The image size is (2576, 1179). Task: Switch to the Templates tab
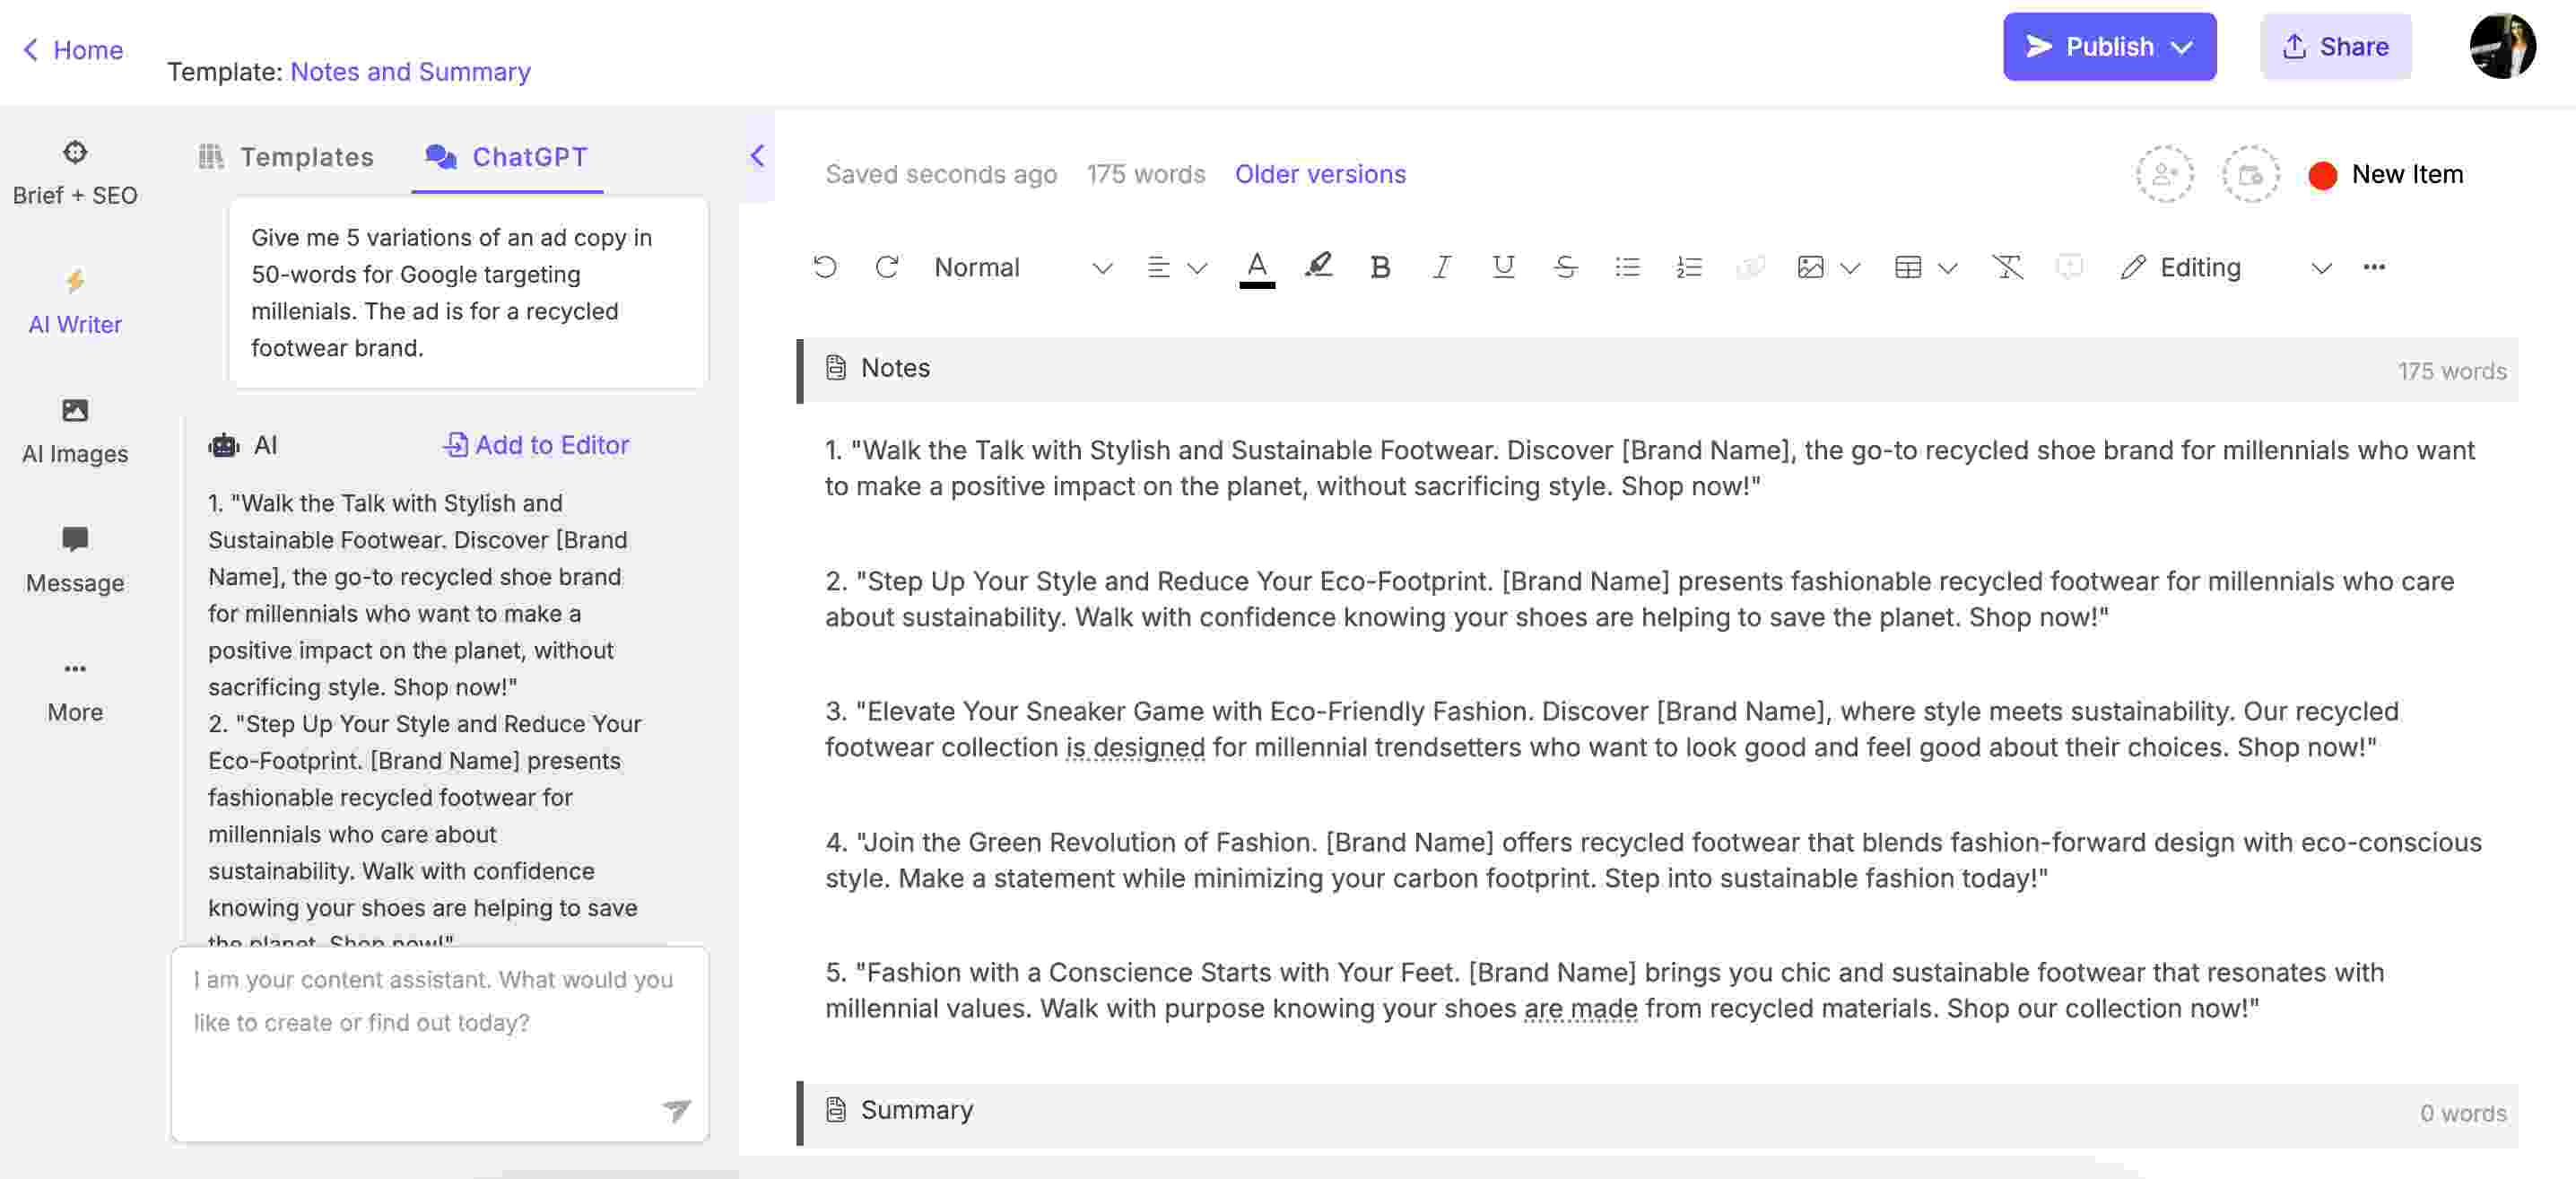pyautogui.click(x=286, y=157)
